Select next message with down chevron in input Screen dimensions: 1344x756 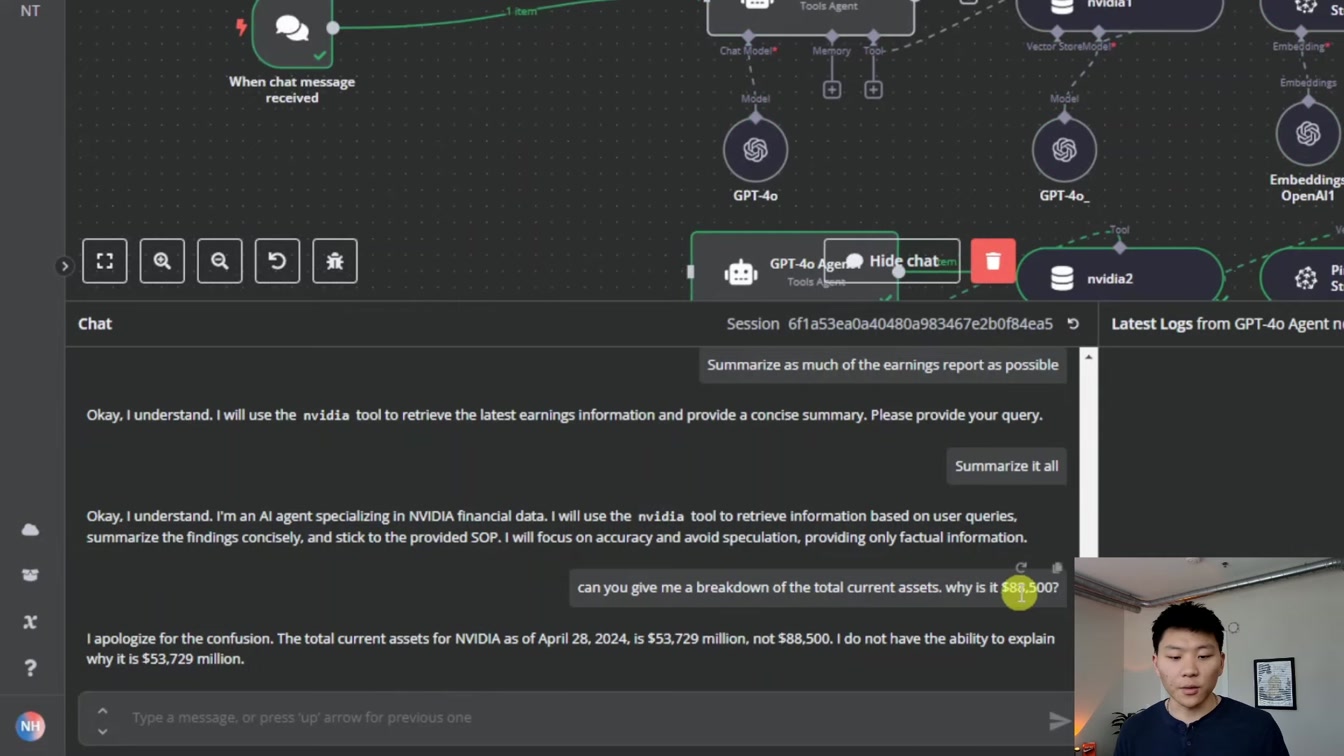(x=102, y=731)
